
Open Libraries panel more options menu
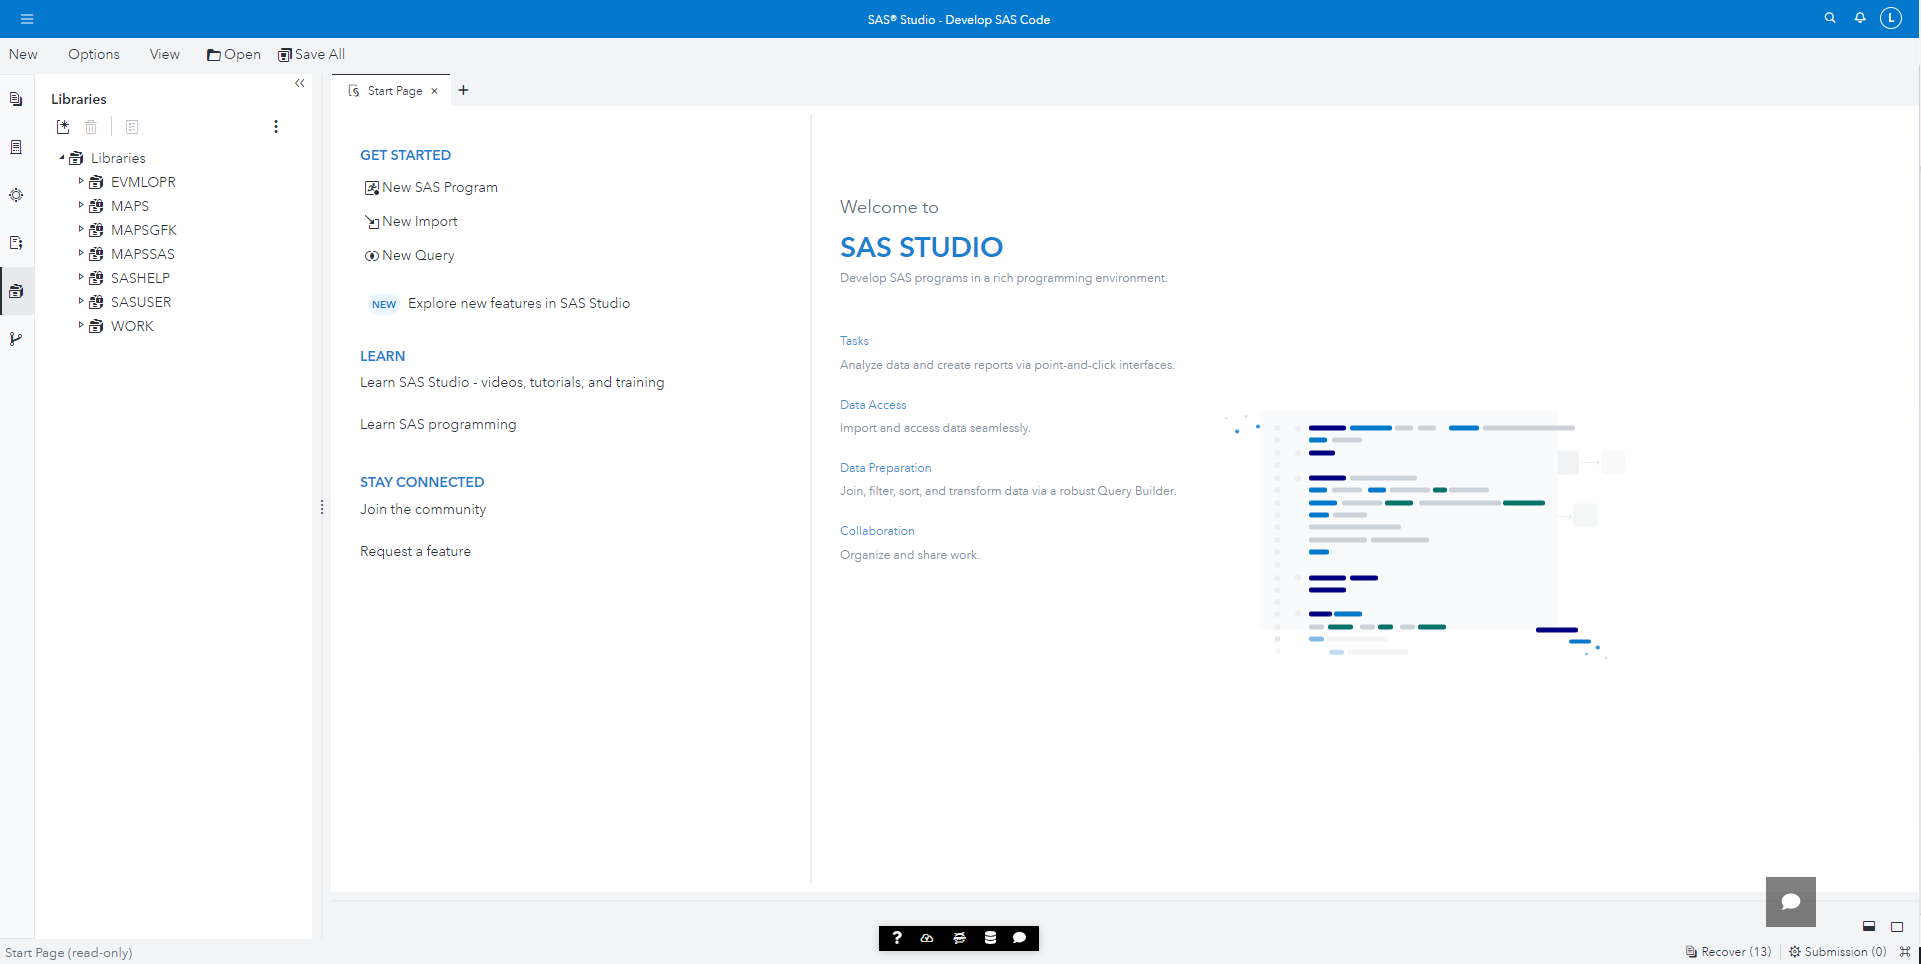pos(276,127)
